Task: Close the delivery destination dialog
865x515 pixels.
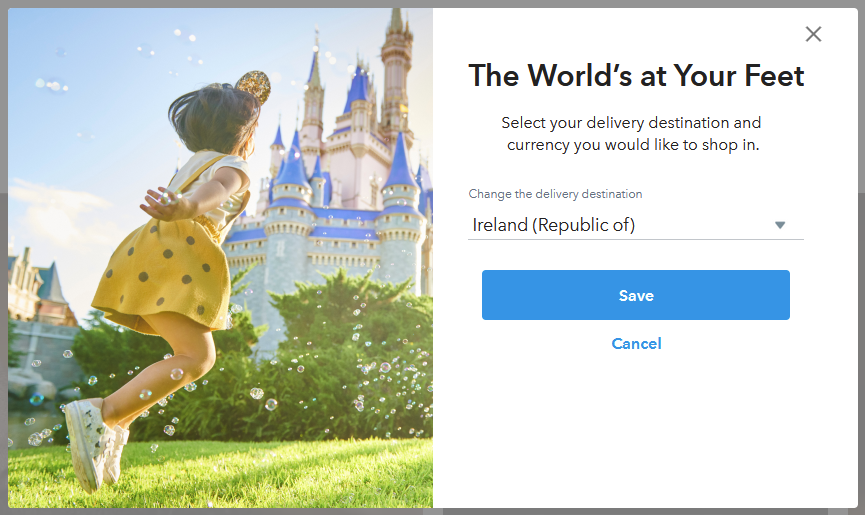Action: (x=813, y=34)
